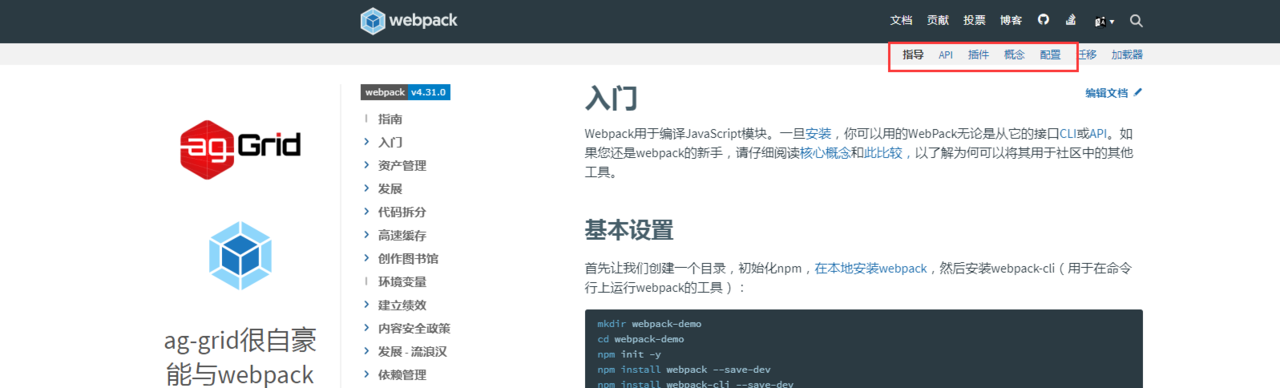Open the 投票 header menu
The image size is (1280, 388).
click(x=974, y=20)
